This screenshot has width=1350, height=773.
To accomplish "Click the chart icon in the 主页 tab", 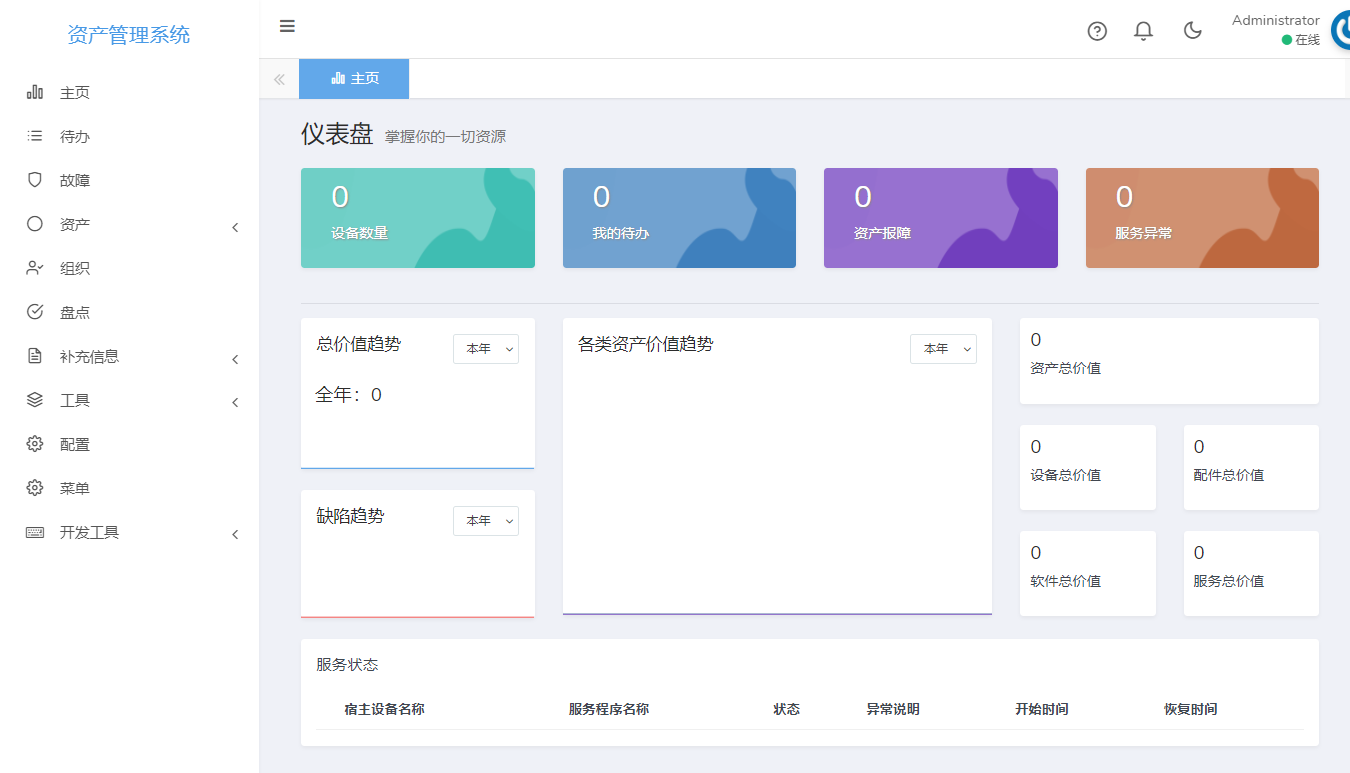I will (338, 78).
